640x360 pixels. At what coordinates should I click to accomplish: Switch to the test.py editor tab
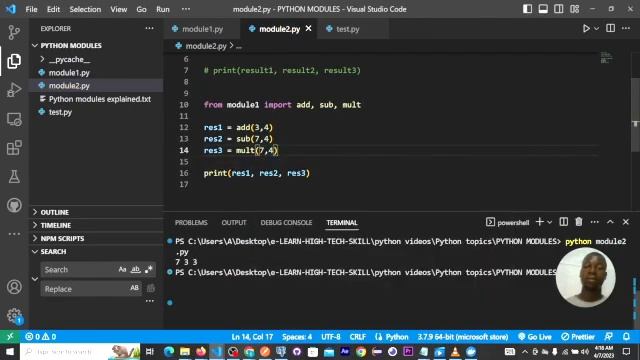pyautogui.click(x=348, y=29)
